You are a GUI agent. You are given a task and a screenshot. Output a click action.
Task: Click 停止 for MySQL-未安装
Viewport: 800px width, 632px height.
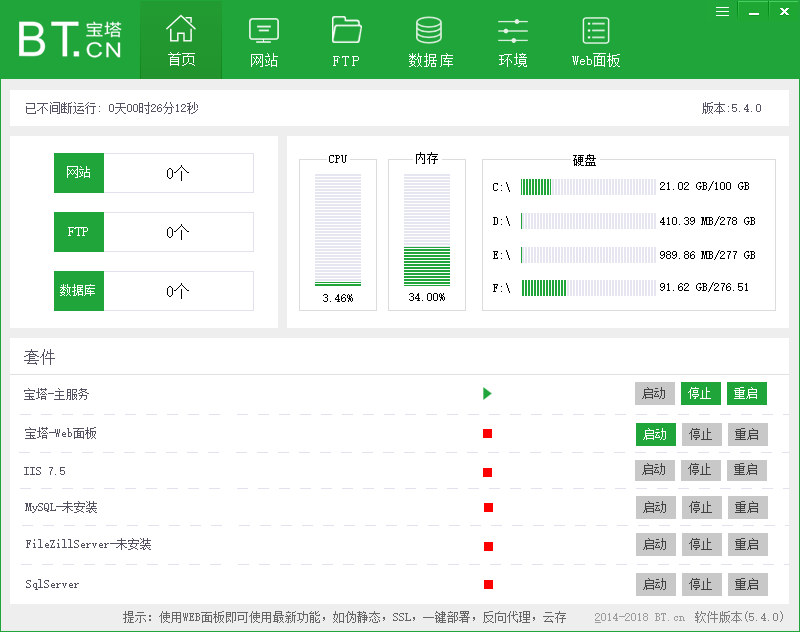(x=702, y=508)
